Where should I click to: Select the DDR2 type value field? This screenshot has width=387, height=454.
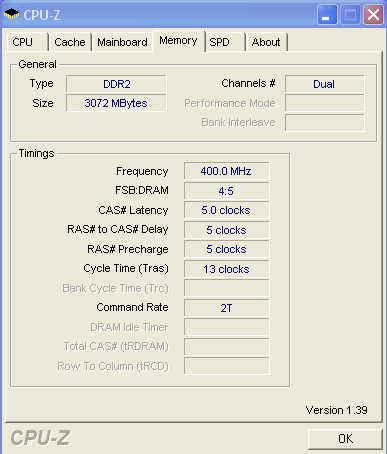116,84
